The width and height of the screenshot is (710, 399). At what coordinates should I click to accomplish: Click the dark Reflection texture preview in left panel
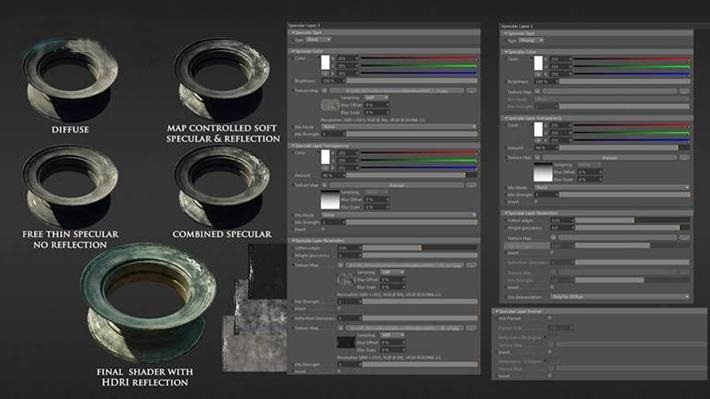[345, 342]
